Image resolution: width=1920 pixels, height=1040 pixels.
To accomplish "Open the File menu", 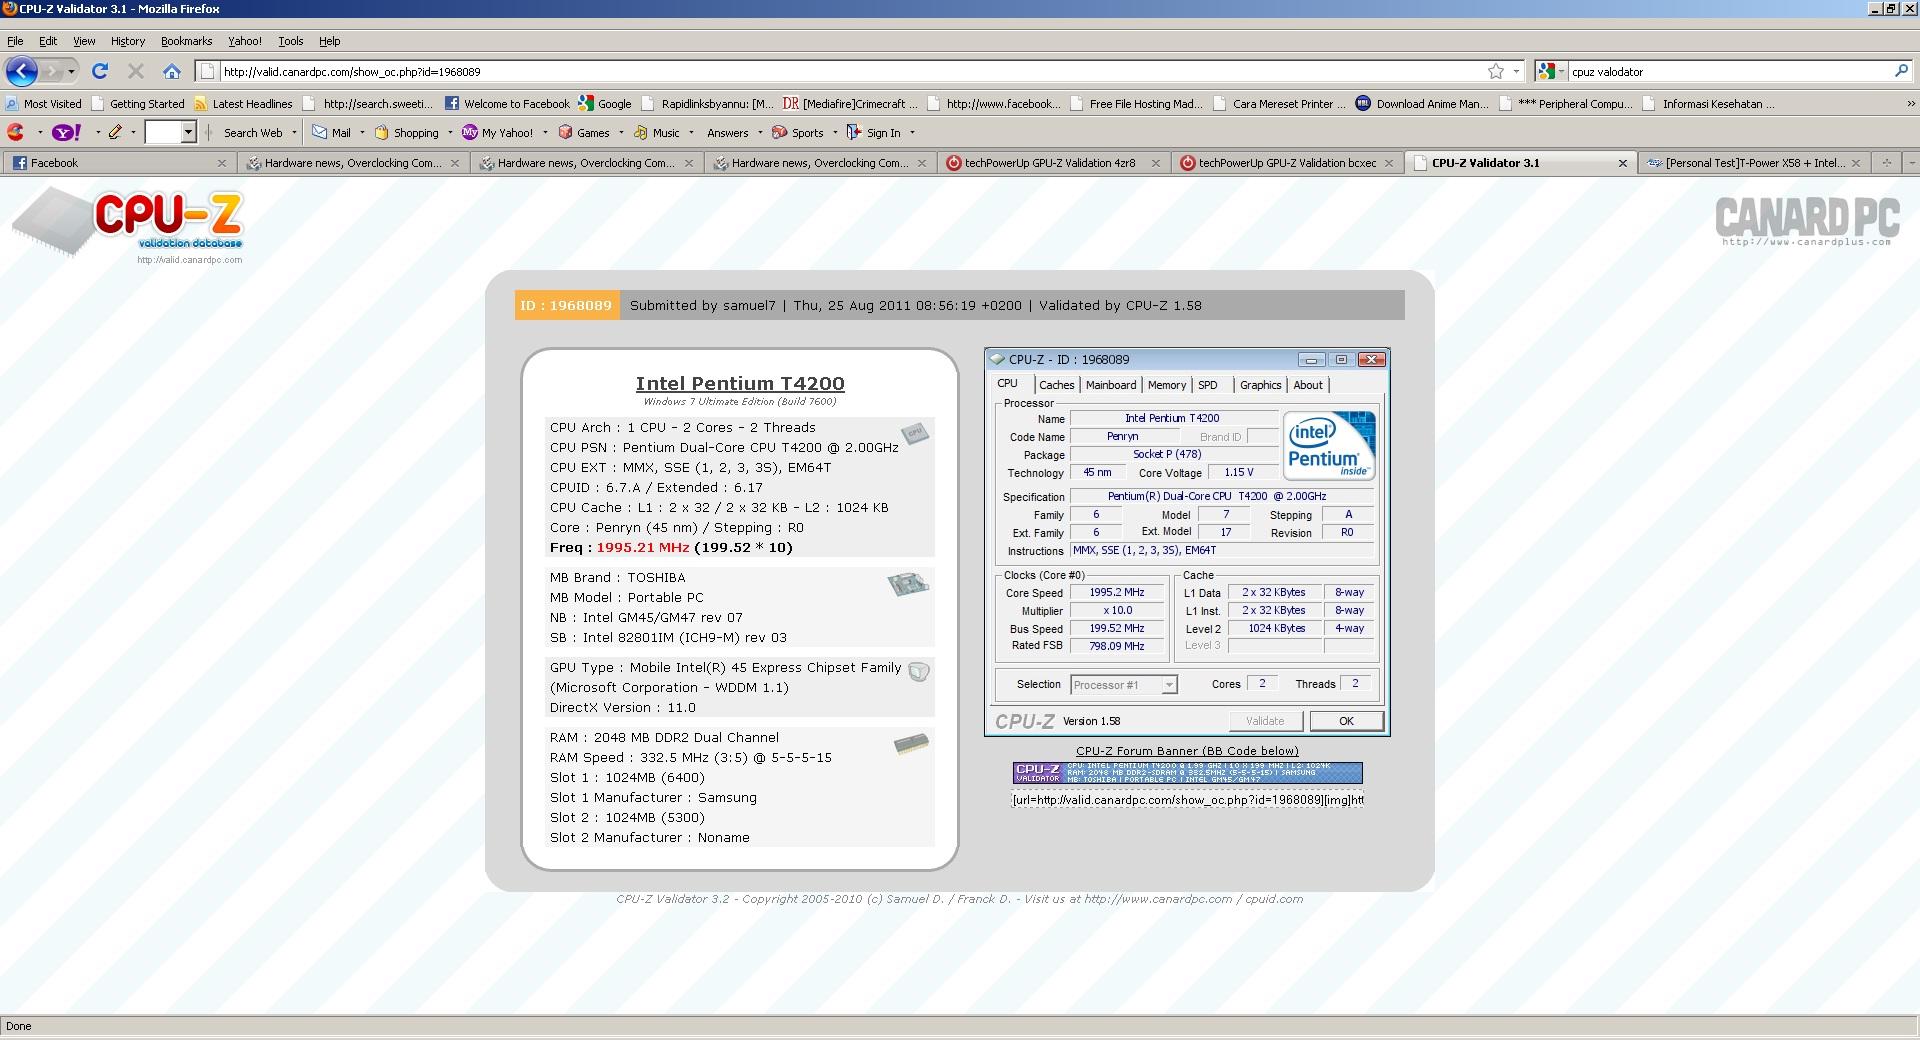I will click(x=15, y=41).
